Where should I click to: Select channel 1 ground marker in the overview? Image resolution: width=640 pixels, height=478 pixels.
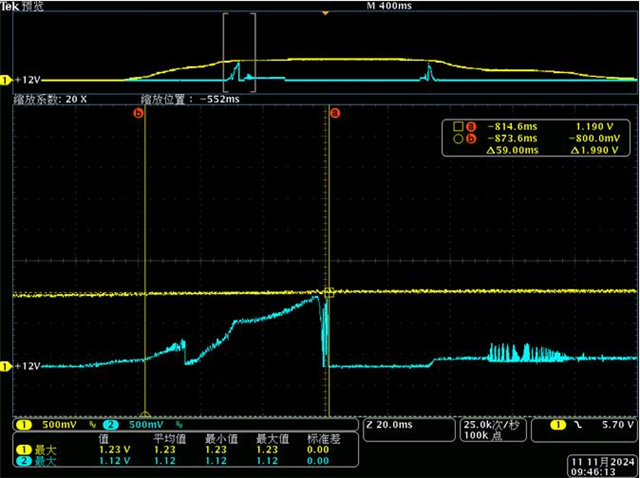5,80
